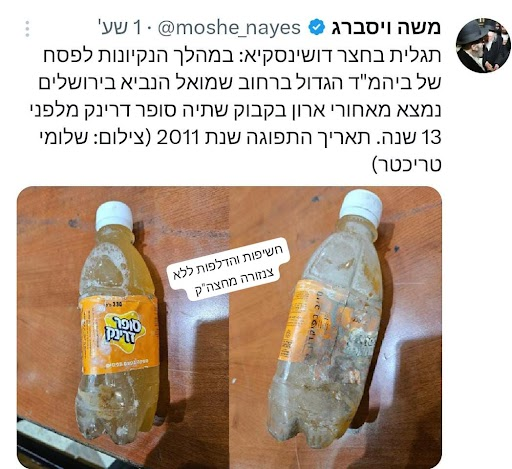Click the photo credit name טריכטר
The image size is (512, 469).
[x=407, y=164]
